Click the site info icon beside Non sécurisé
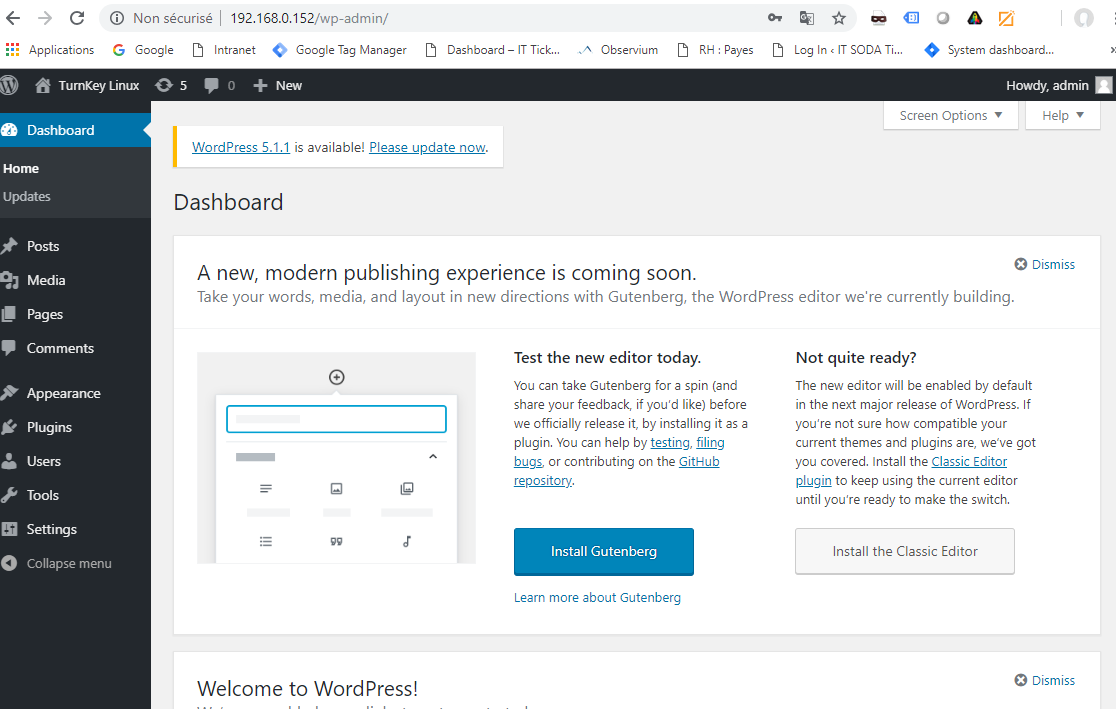Image resolution: width=1116 pixels, height=709 pixels. (x=117, y=18)
